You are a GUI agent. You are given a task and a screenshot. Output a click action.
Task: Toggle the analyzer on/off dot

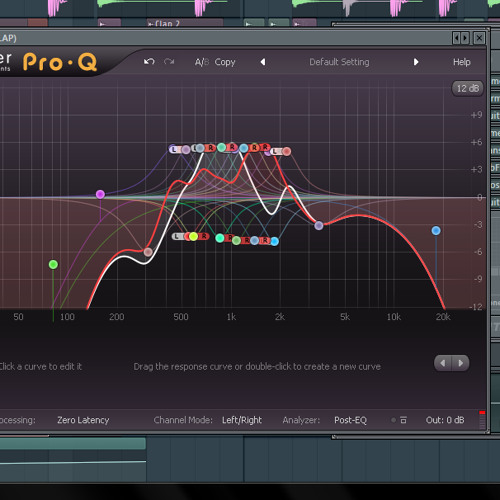393,420
